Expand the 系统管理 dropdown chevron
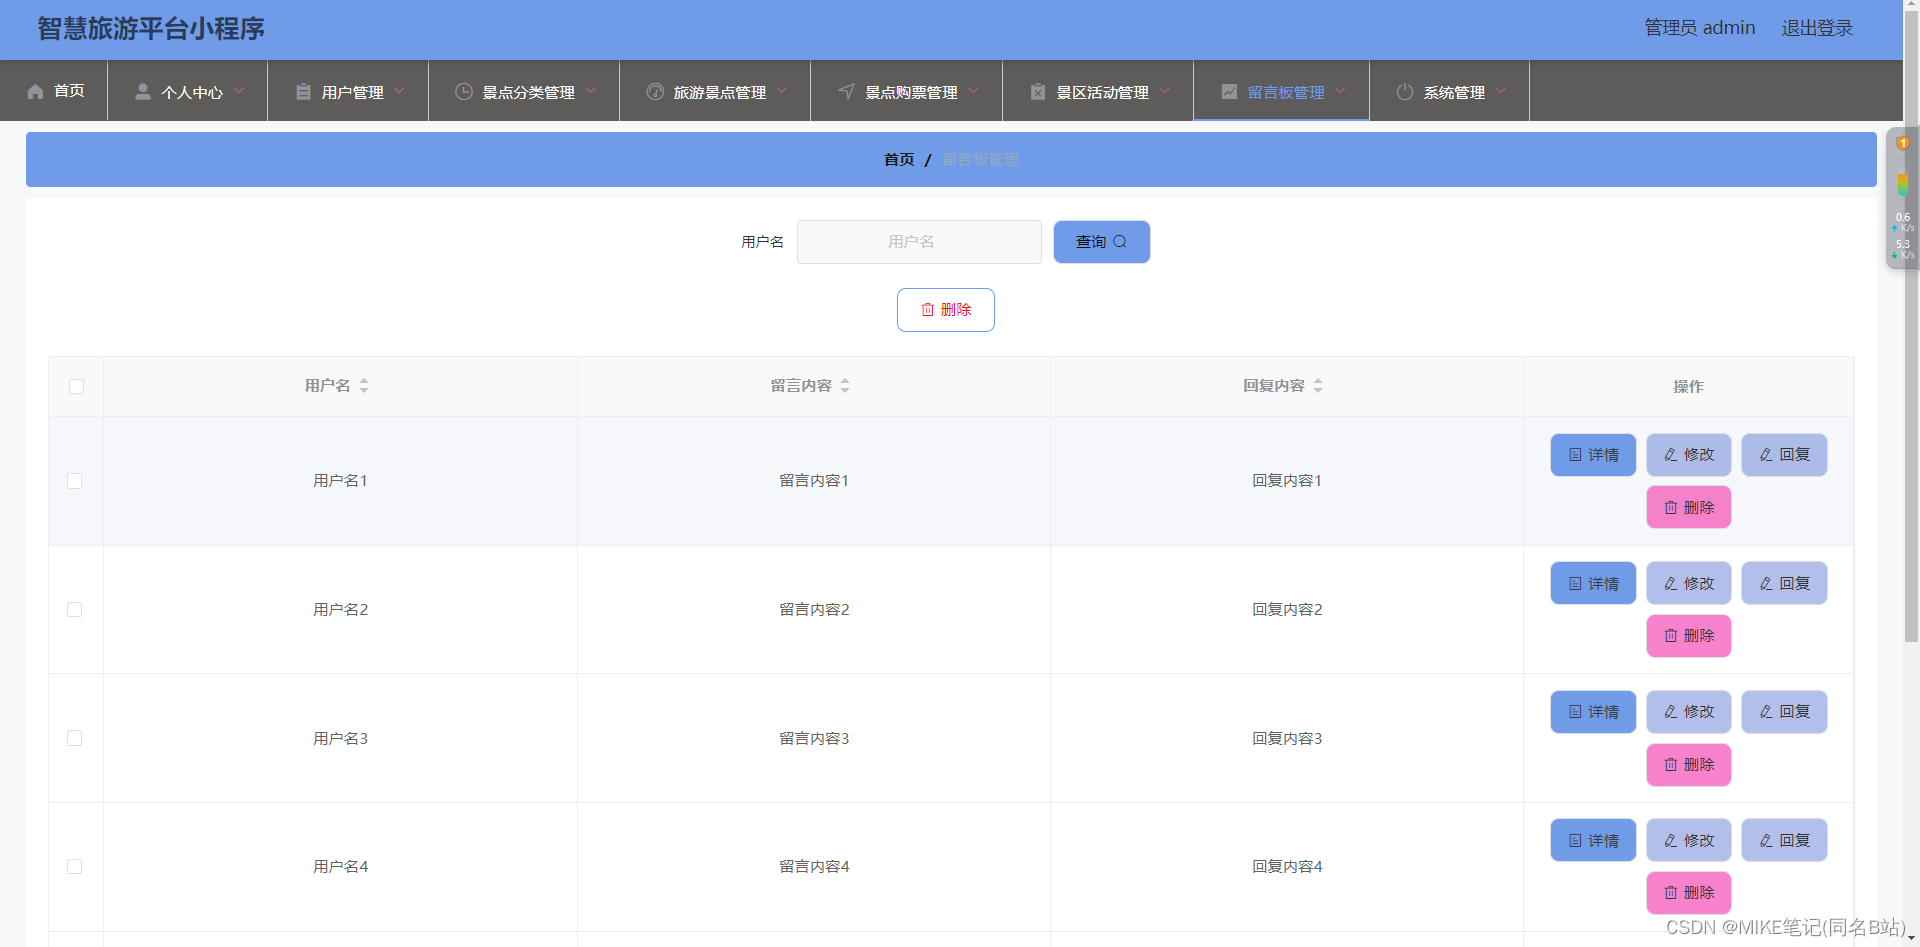Viewport: 1920px width, 947px height. tap(1501, 91)
